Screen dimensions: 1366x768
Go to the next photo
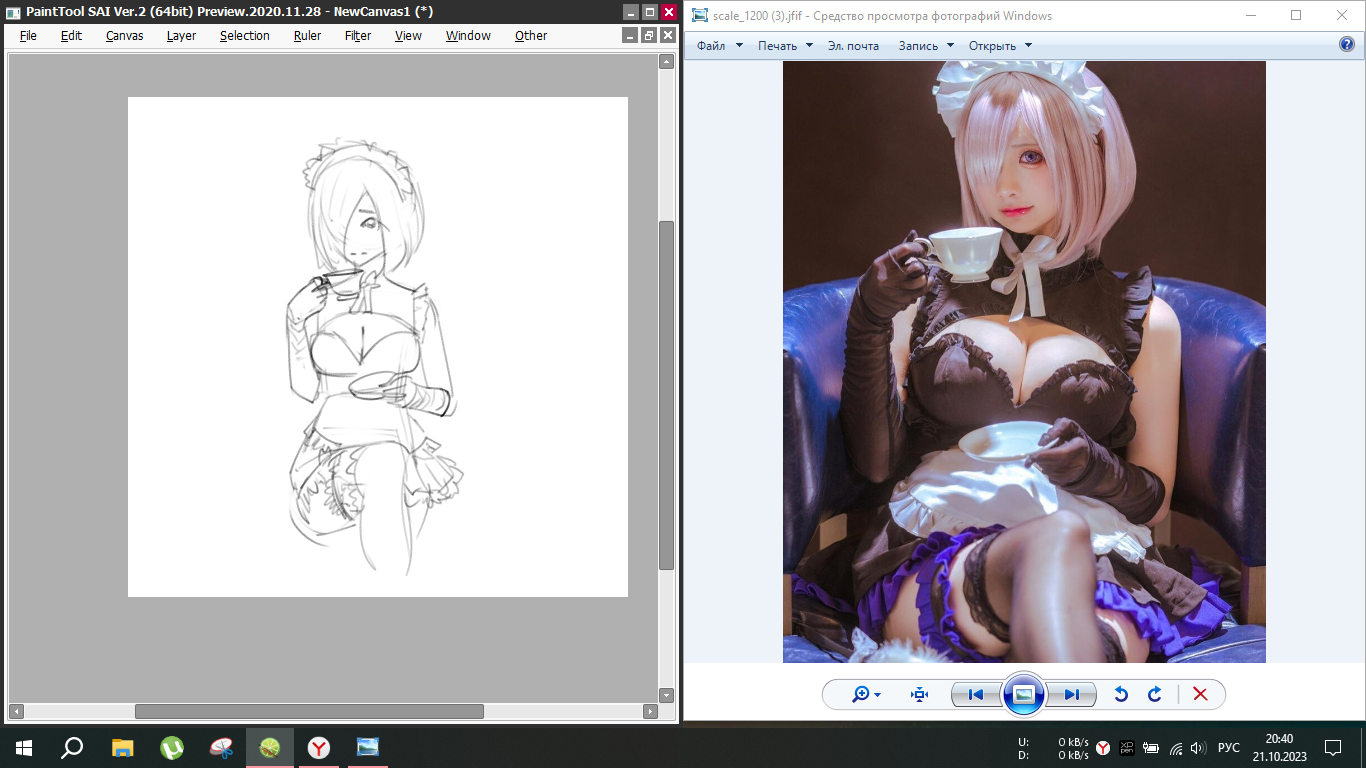tap(1071, 694)
